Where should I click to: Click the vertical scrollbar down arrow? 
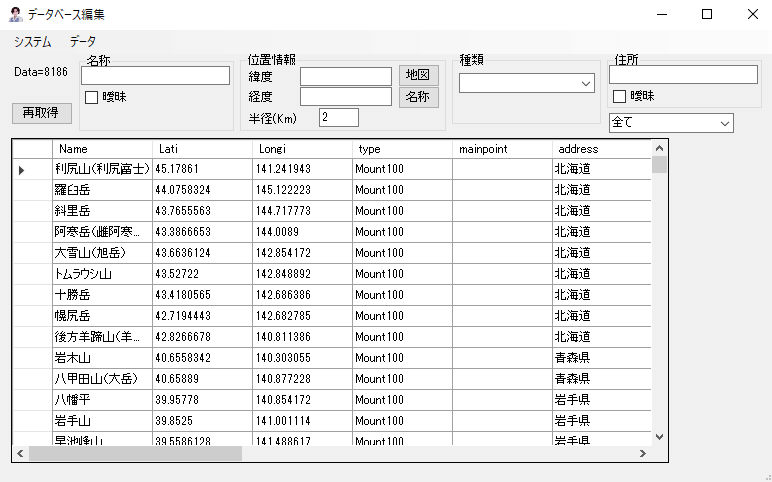tap(658, 437)
